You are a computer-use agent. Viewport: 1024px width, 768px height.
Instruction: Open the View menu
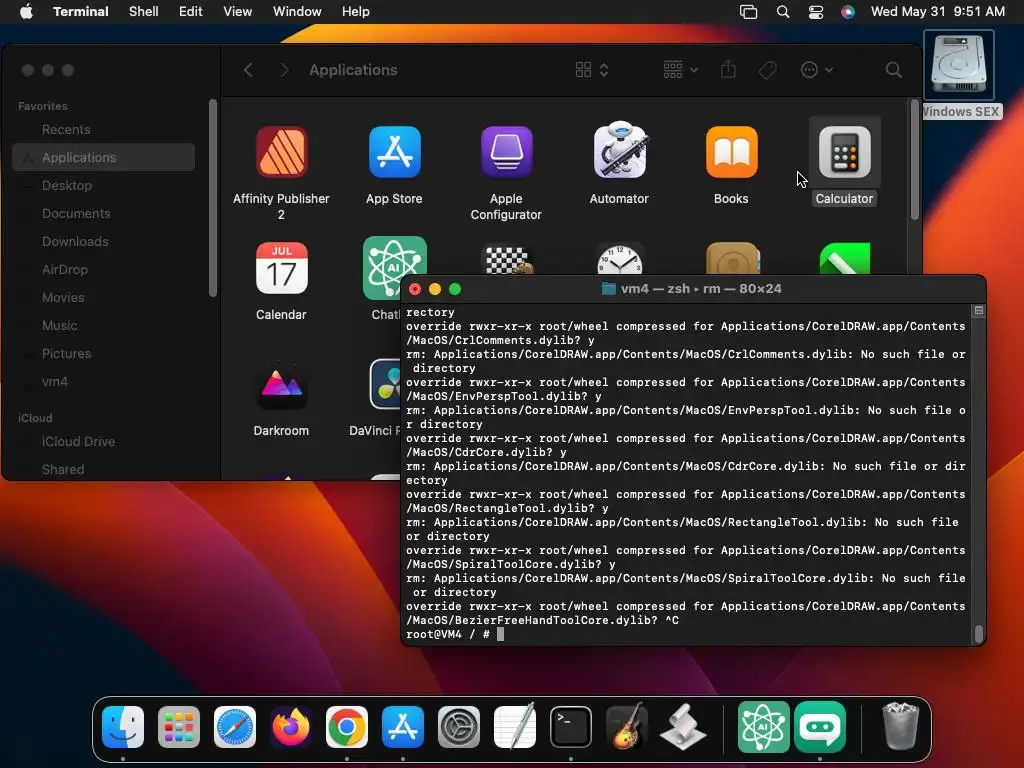(x=238, y=12)
